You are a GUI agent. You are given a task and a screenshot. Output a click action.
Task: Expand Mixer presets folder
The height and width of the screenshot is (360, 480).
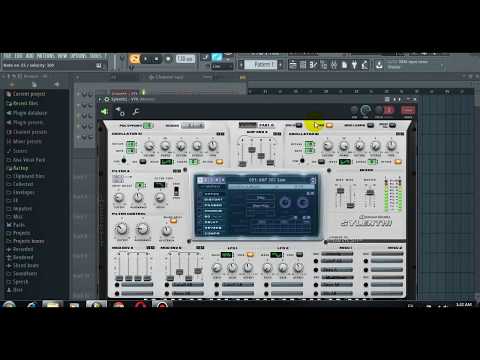click(24, 141)
